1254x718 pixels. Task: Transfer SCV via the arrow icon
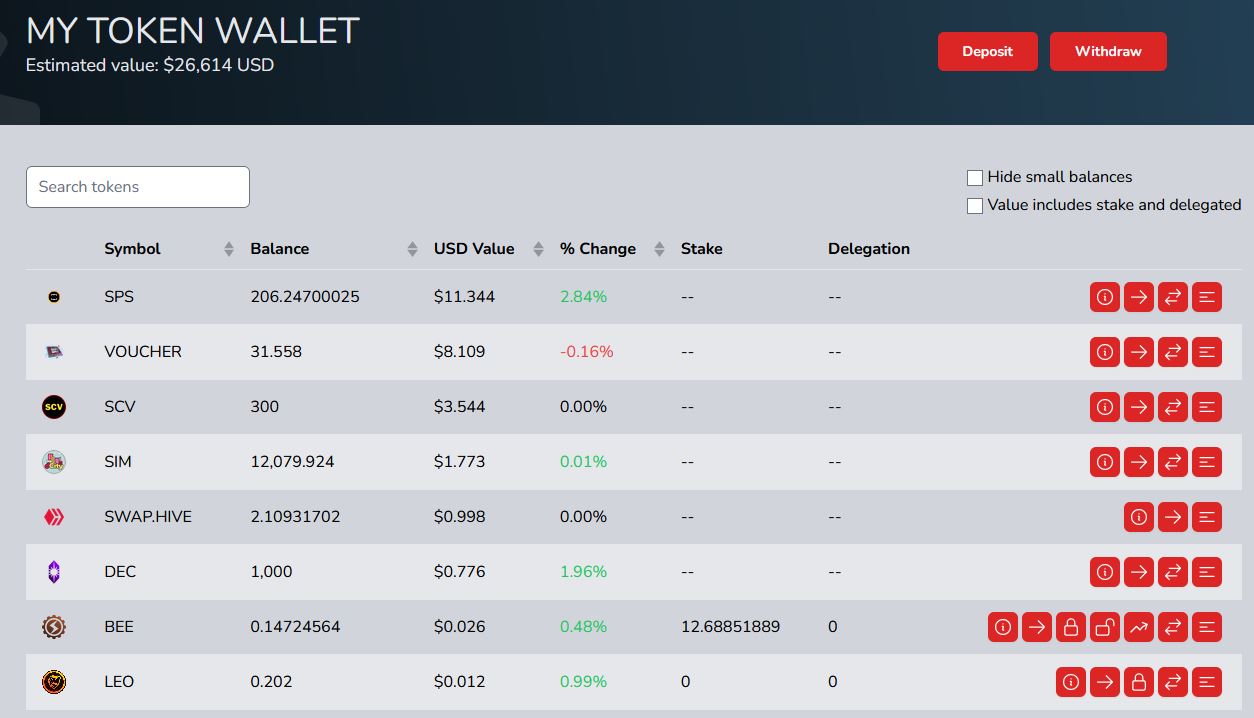point(1139,407)
